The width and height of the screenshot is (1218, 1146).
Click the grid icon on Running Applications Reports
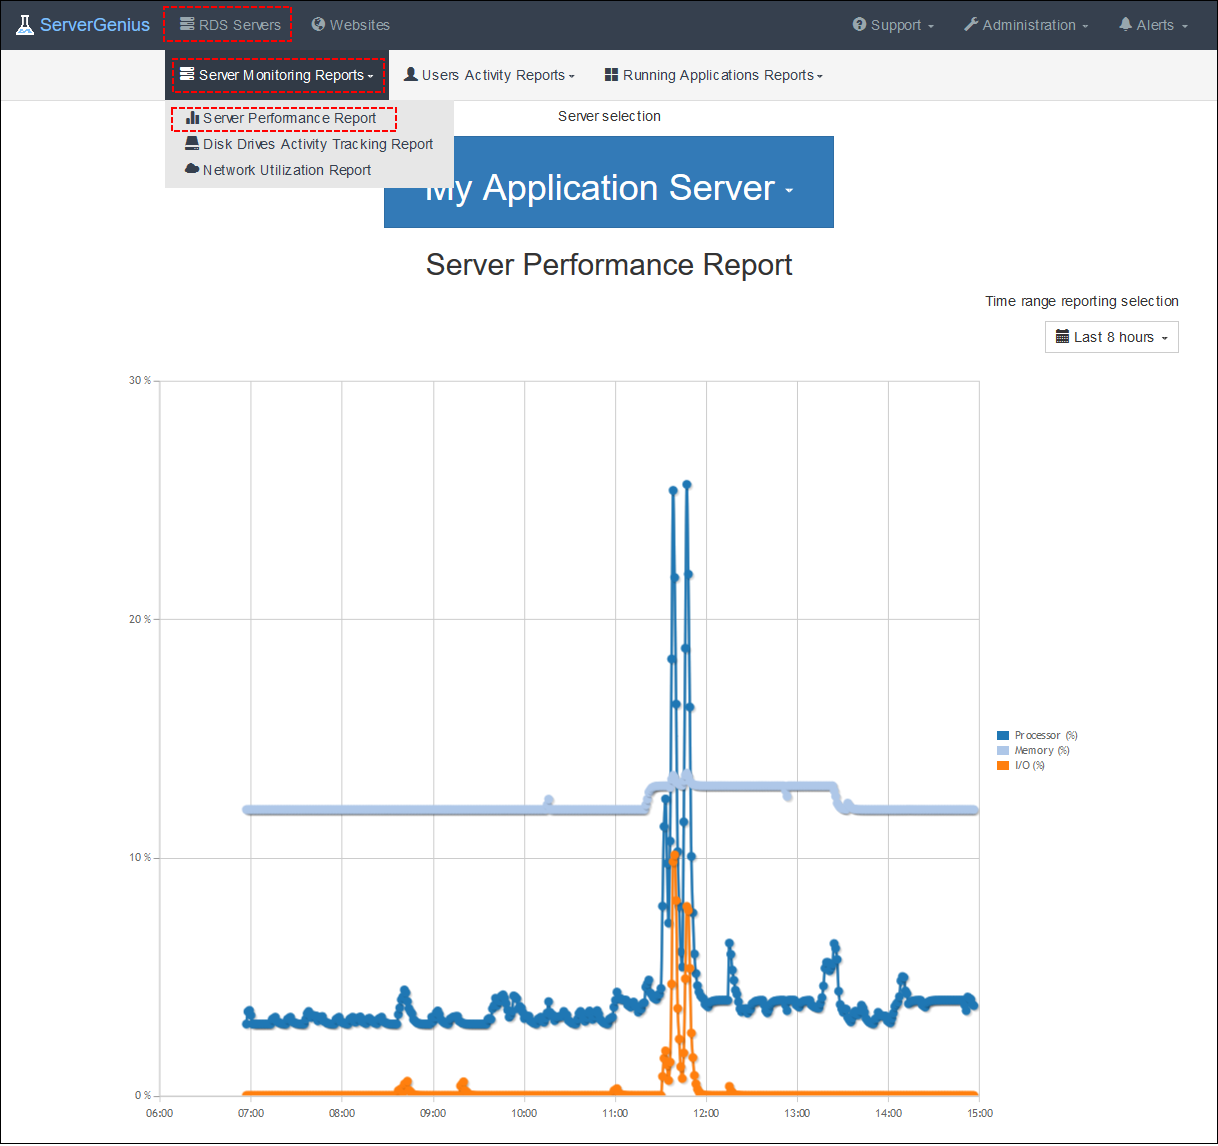(611, 74)
